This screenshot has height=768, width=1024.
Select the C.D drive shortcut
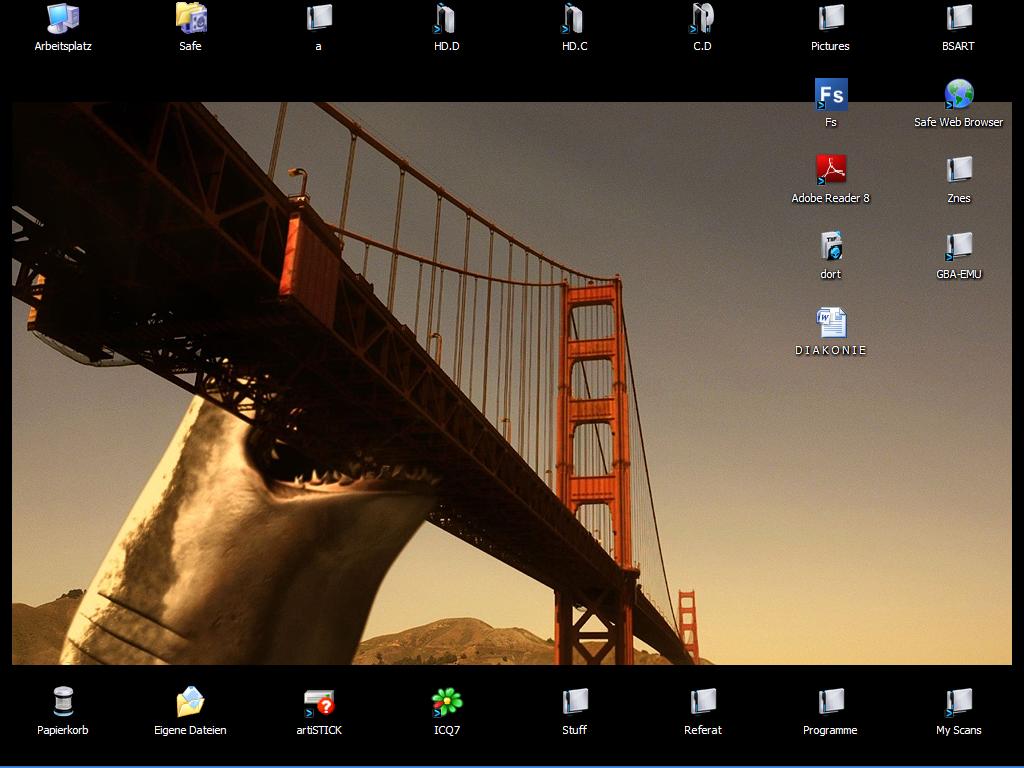tap(702, 18)
